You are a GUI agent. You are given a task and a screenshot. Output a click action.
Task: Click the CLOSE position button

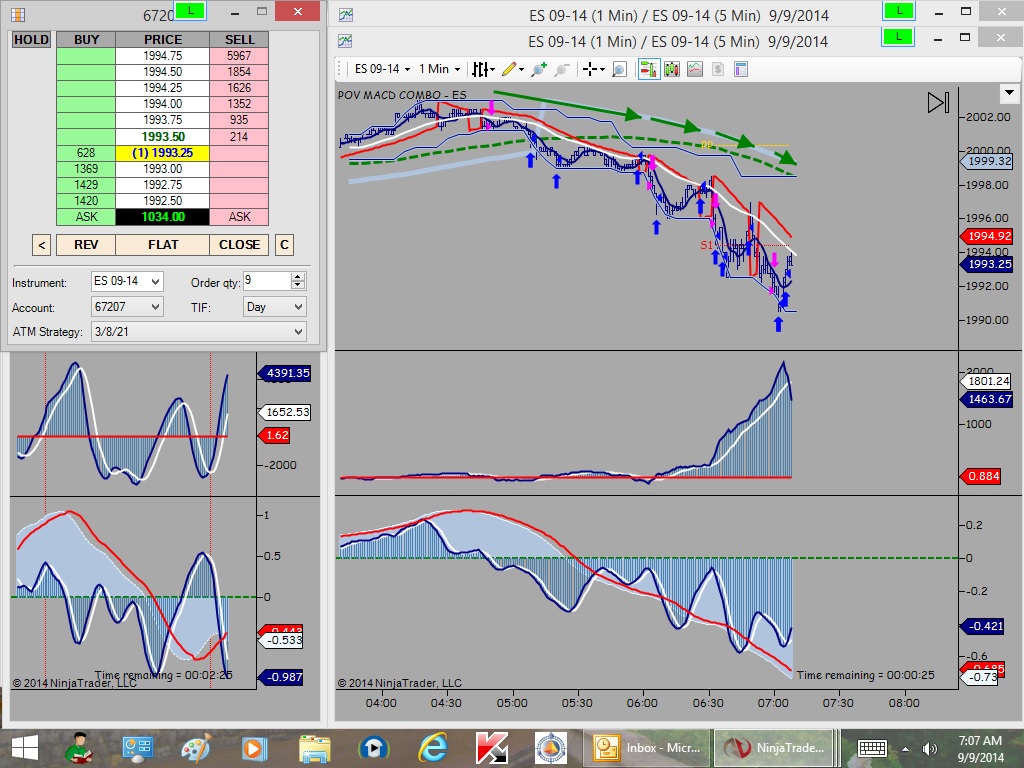click(239, 245)
